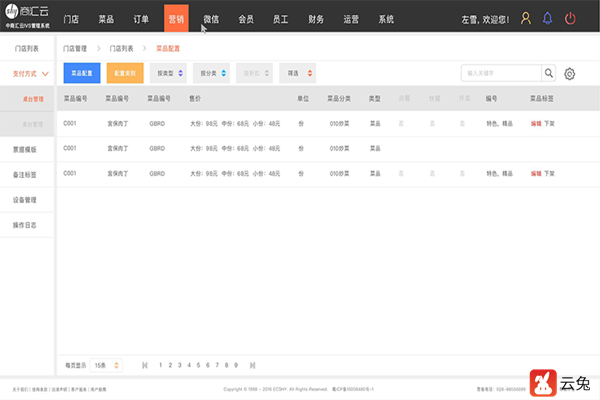Switch to the 会员 menu
Screen dimensions: 600x400
[246, 19]
